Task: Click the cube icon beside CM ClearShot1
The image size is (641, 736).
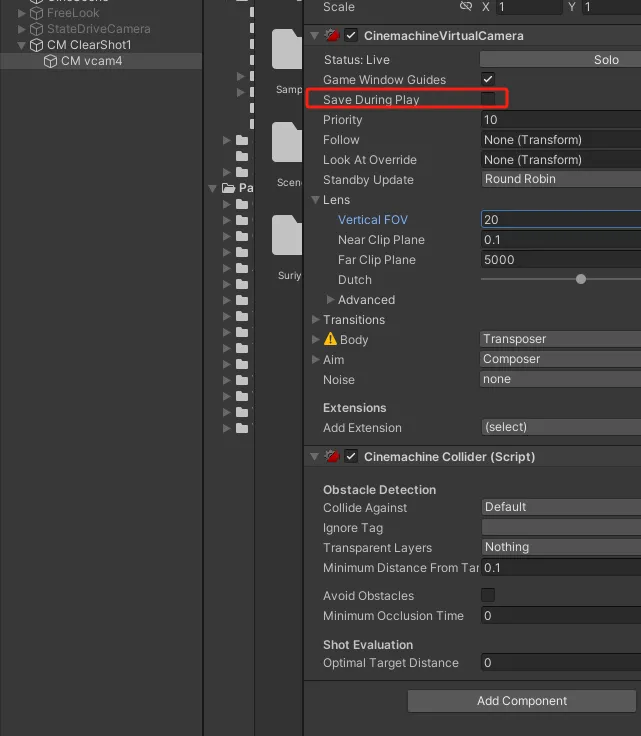Action: (36, 45)
